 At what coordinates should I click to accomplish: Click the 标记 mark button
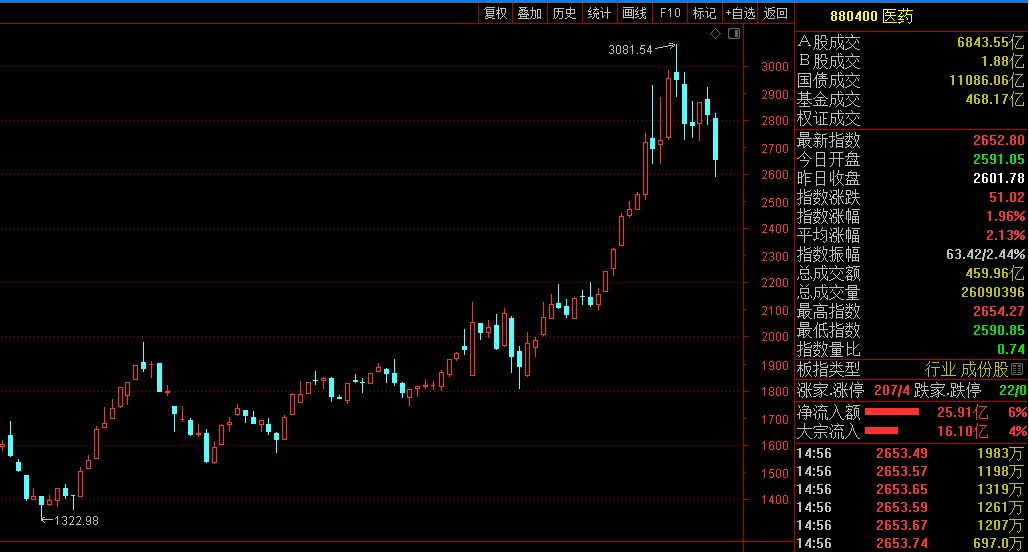(x=704, y=13)
